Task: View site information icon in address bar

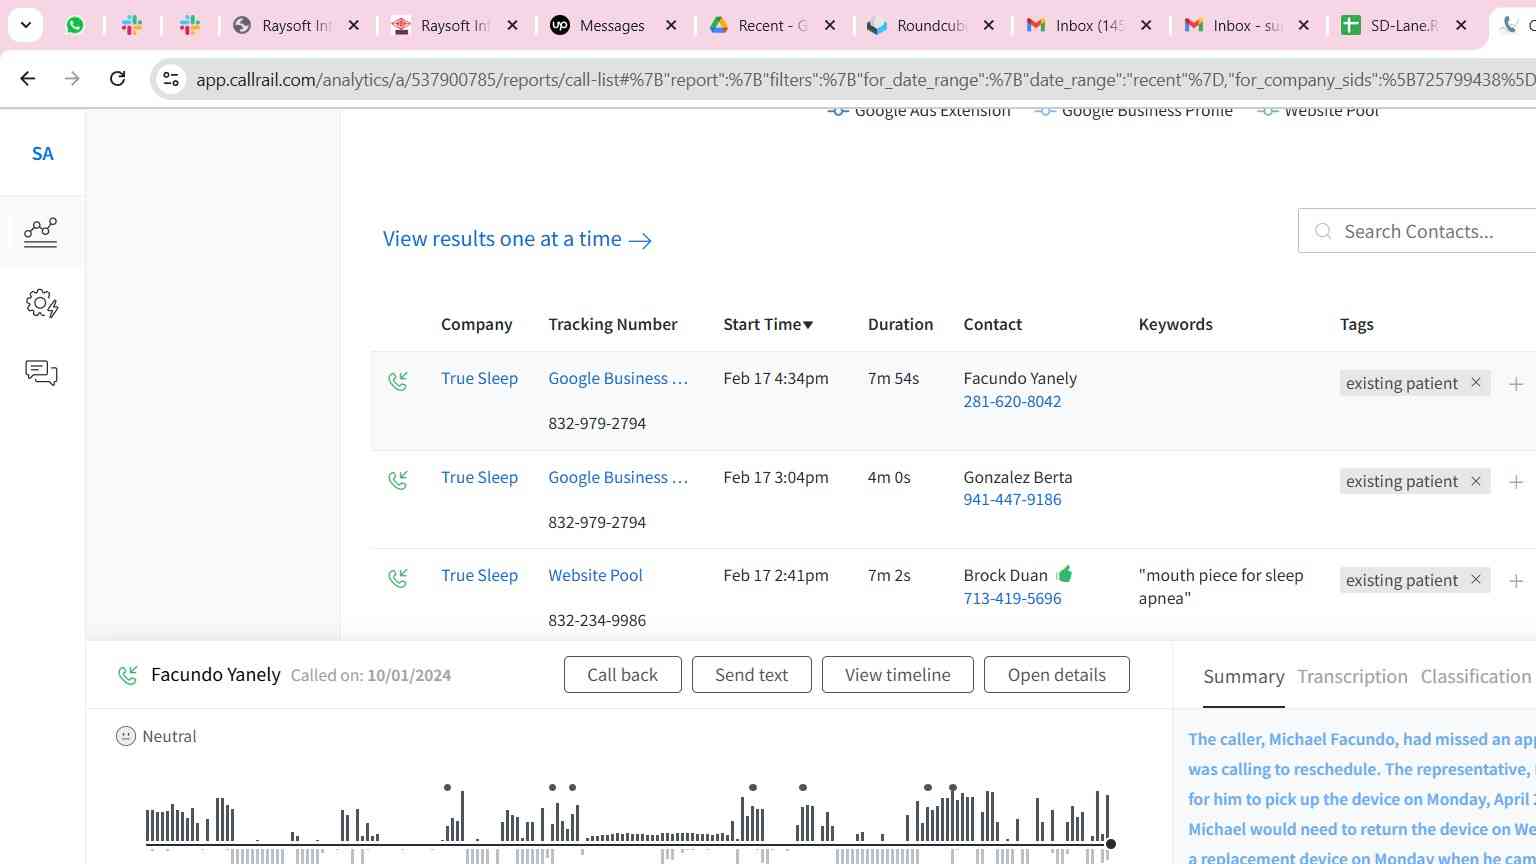Action: [171, 79]
